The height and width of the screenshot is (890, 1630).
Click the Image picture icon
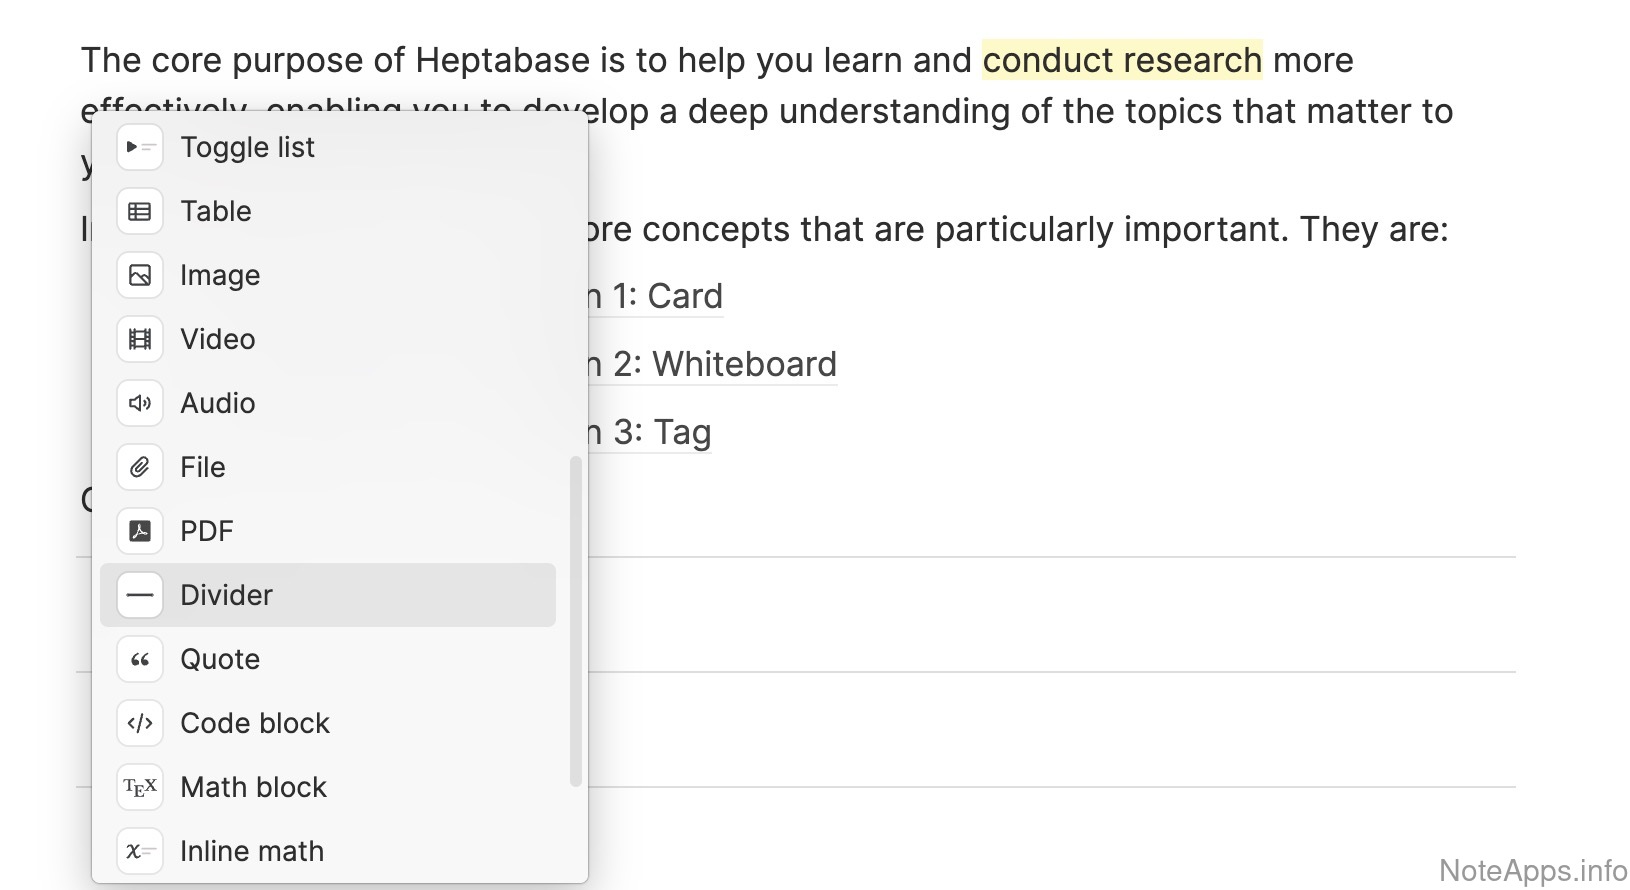tap(140, 276)
